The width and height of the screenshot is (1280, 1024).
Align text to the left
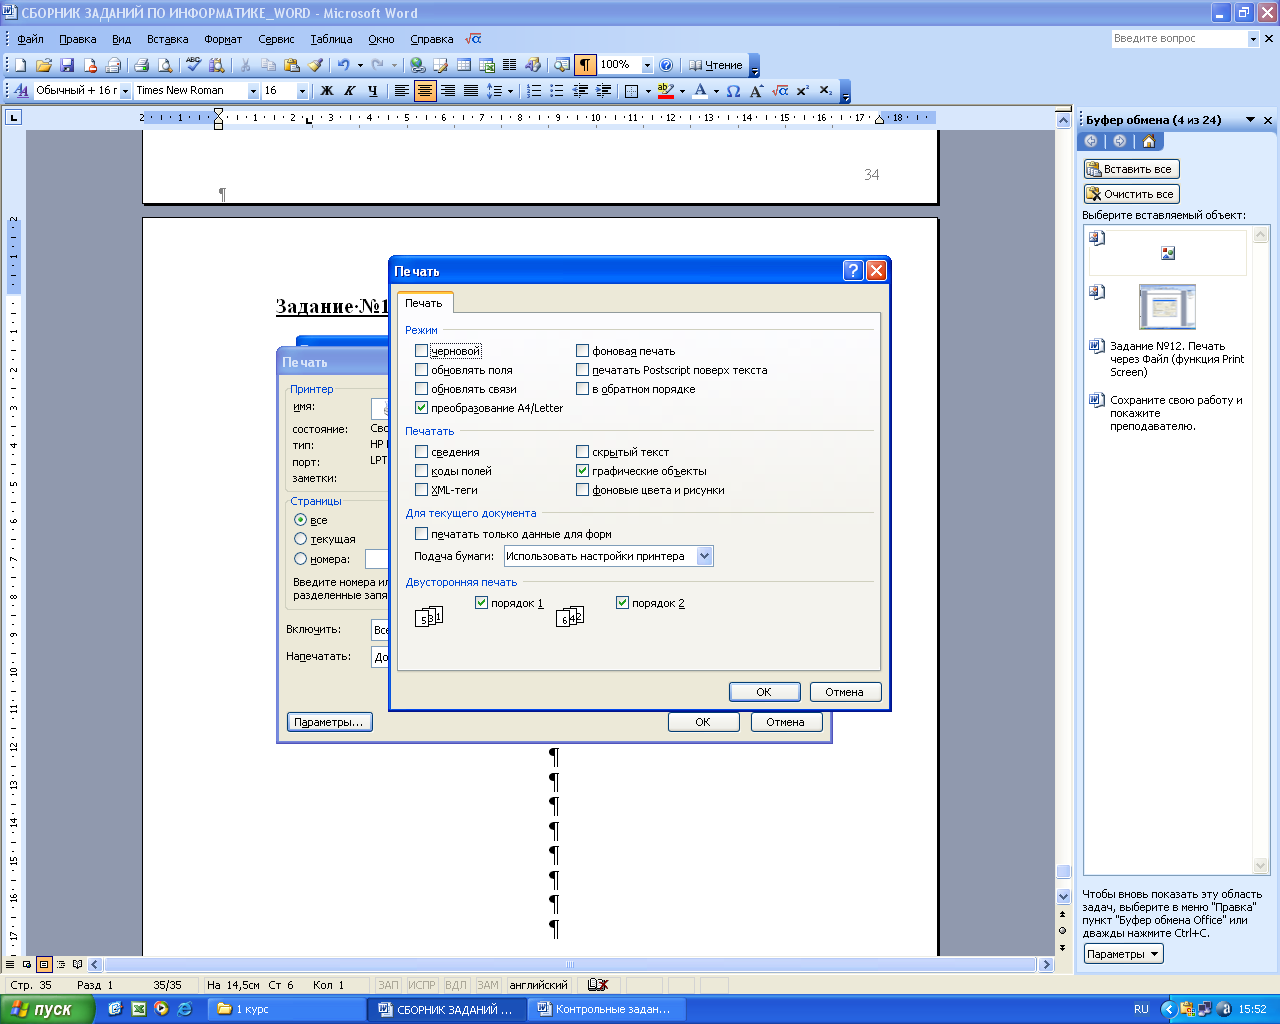coord(402,91)
